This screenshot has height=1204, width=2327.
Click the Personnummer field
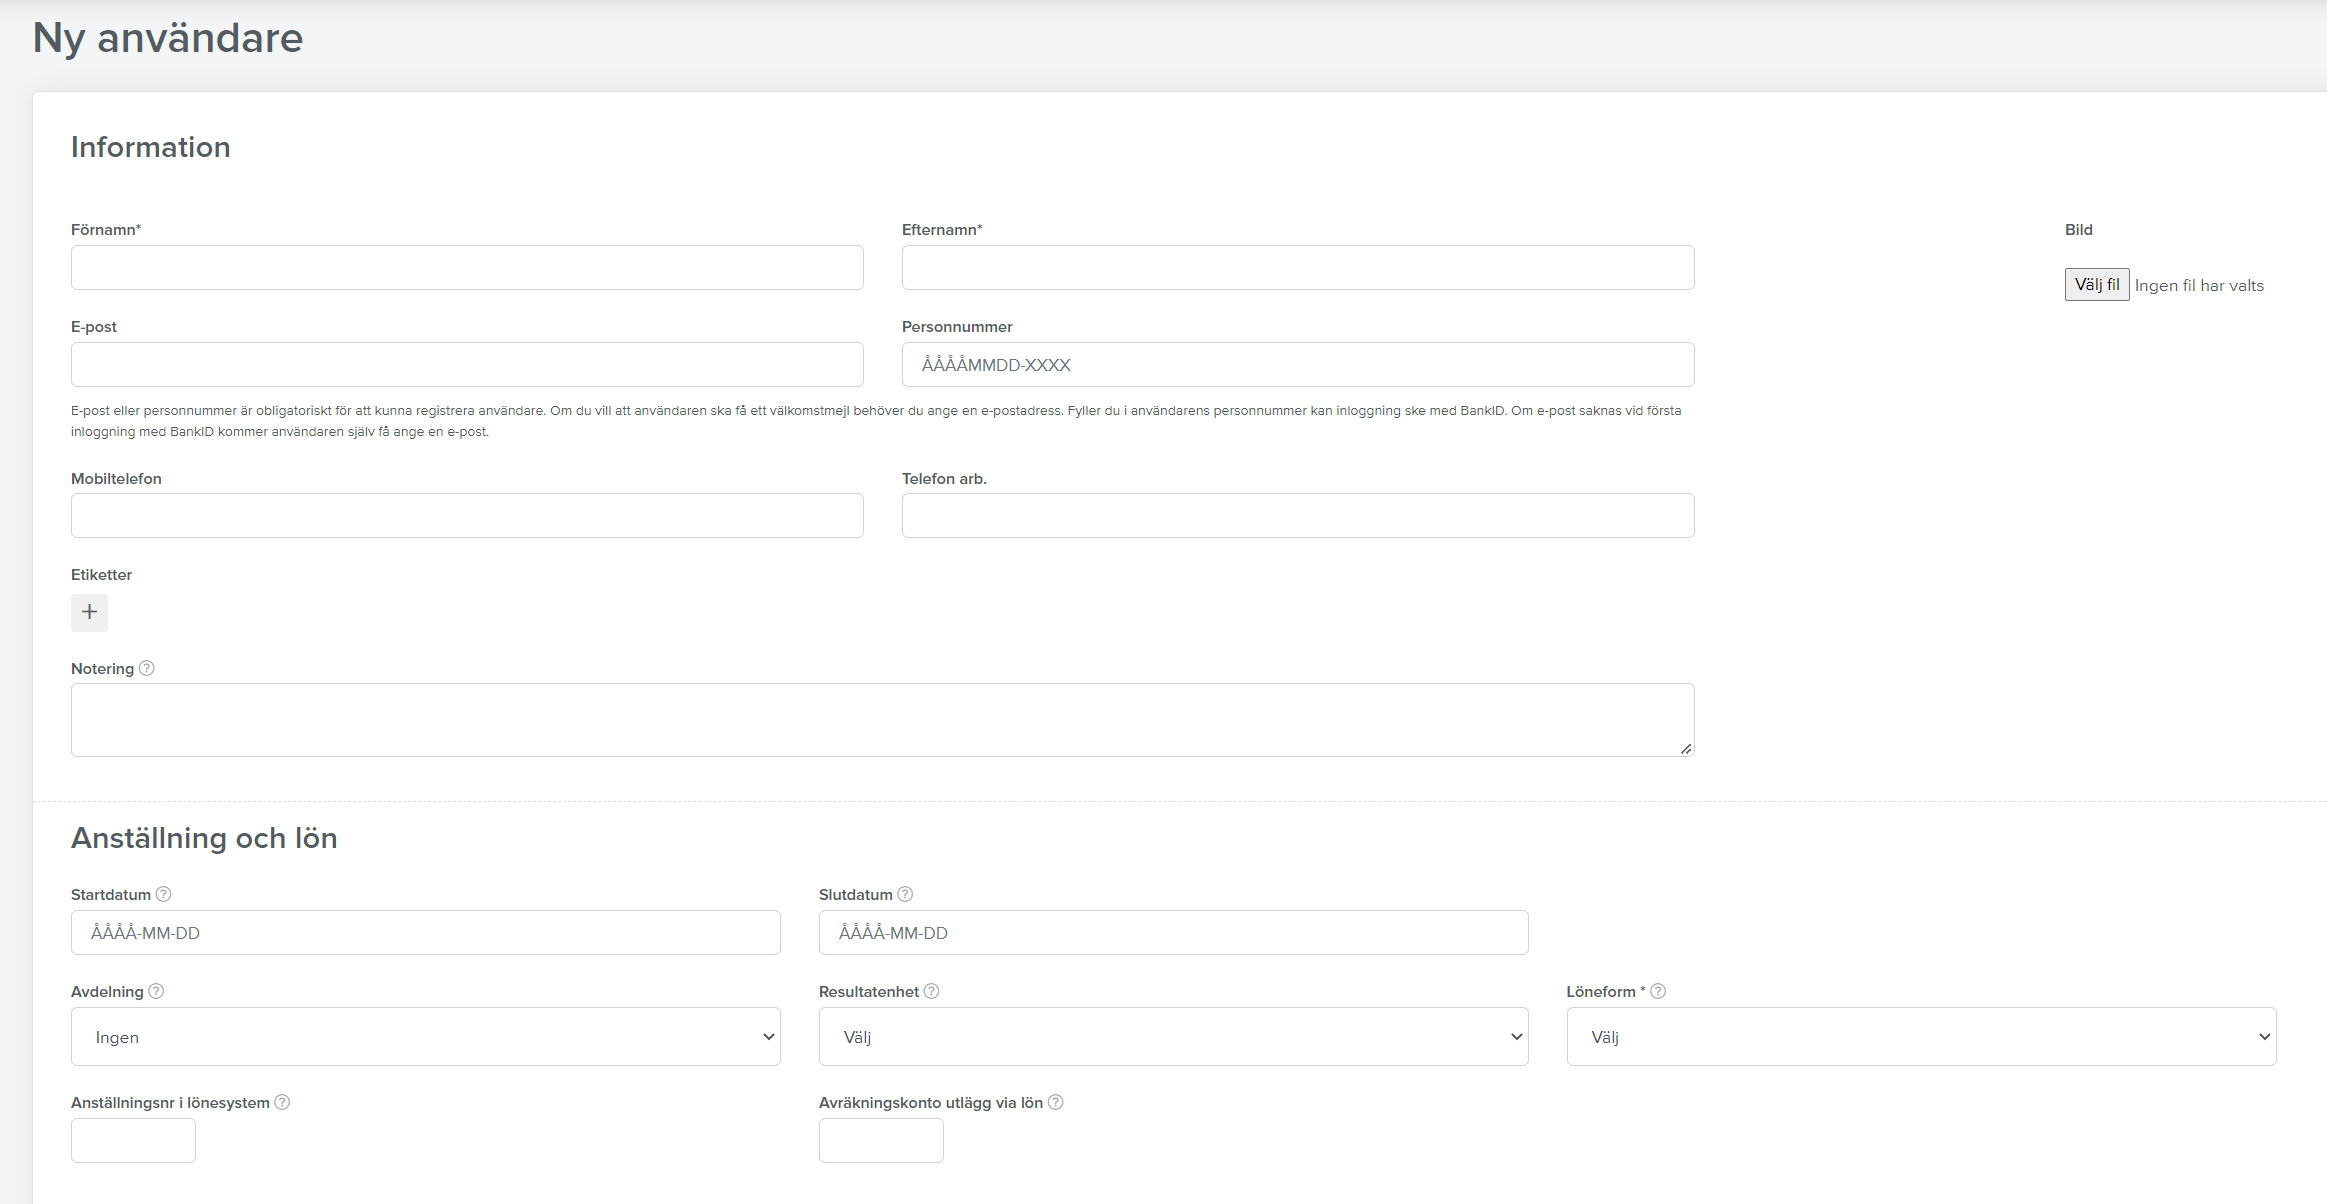coord(1298,365)
